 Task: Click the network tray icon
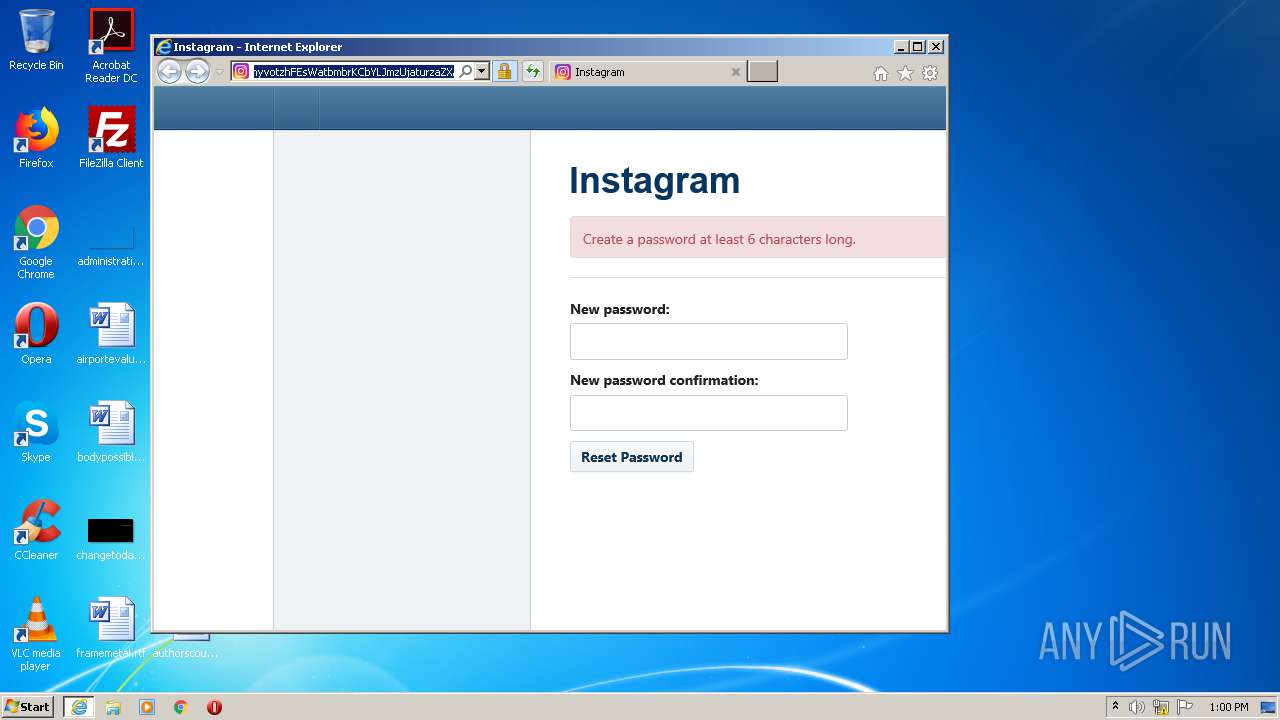[1161, 707]
